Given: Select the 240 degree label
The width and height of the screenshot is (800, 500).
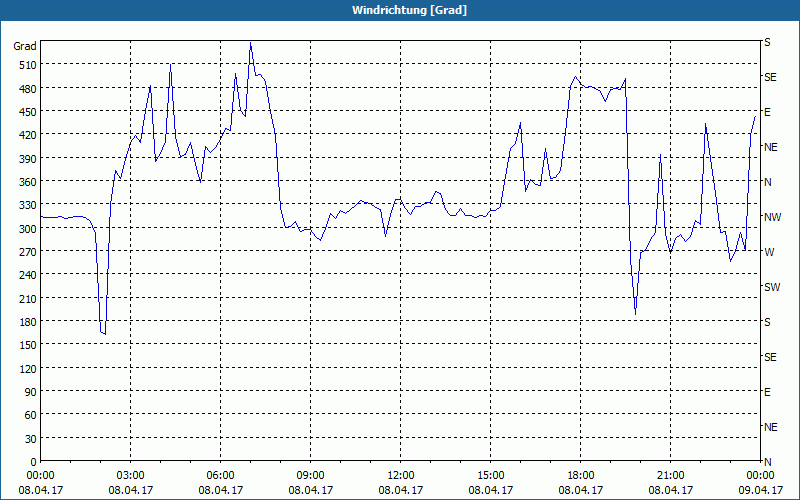Looking at the screenshot, I should (28, 275).
